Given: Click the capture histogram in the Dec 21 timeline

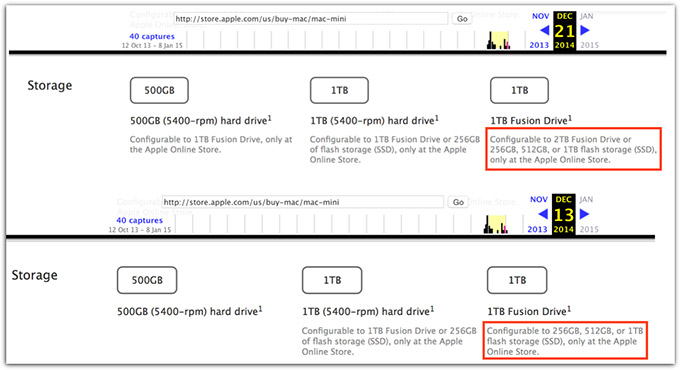Looking at the screenshot, I should pyautogui.click(x=498, y=40).
